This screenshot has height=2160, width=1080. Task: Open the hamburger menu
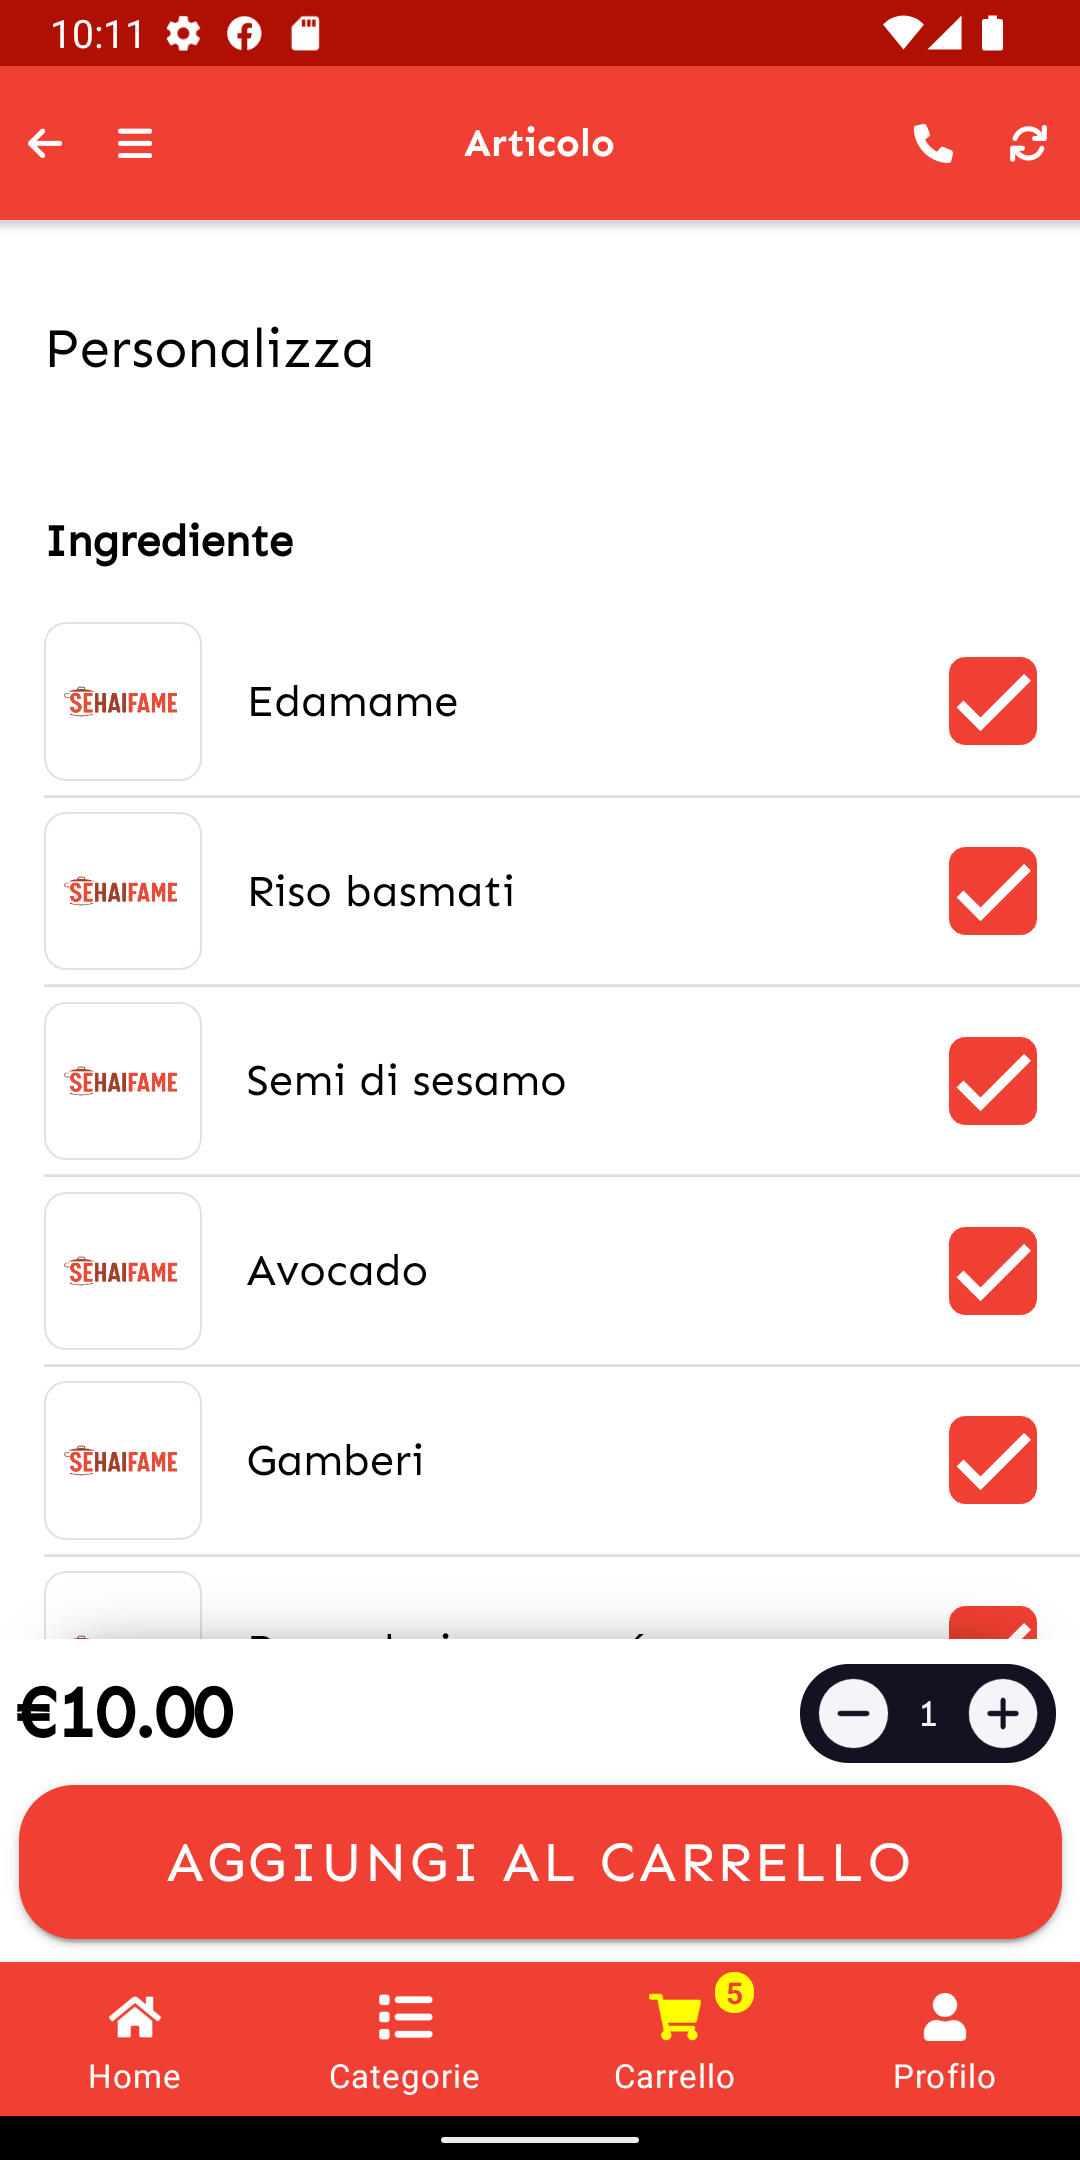pos(135,144)
